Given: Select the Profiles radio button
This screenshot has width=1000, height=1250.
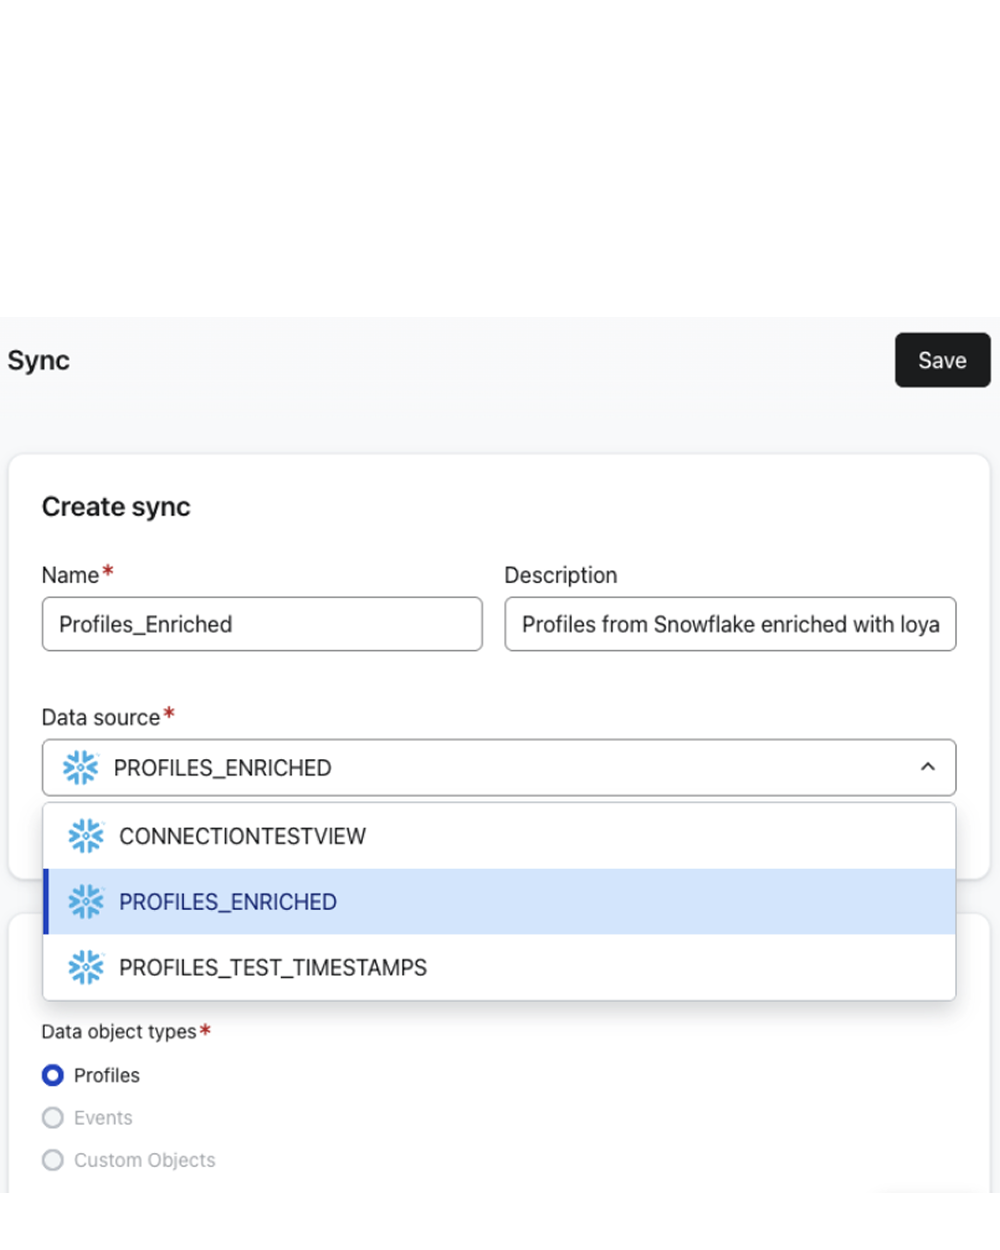Looking at the screenshot, I should click(x=53, y=1076).
